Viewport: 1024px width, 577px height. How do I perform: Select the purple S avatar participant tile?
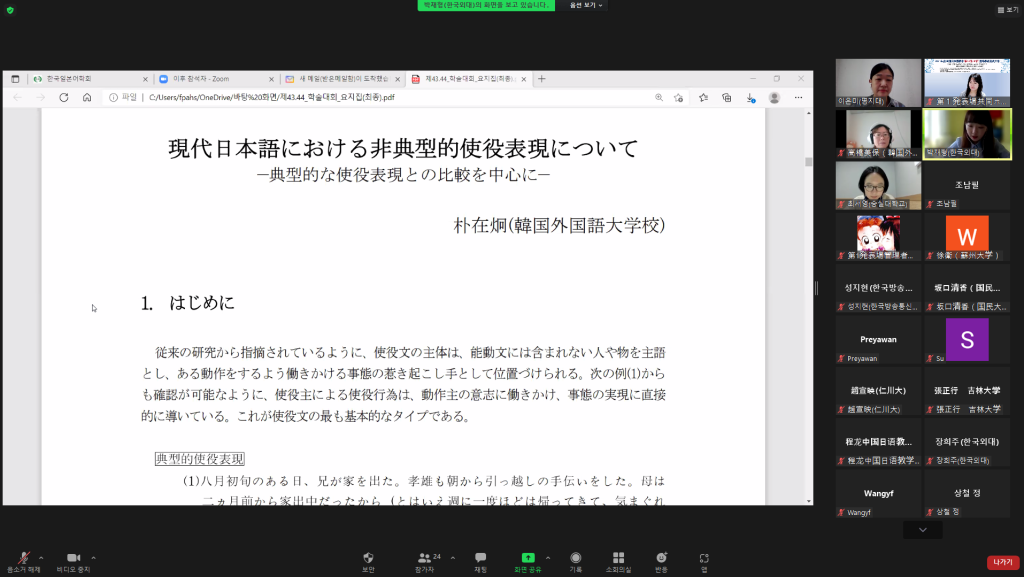967,340
